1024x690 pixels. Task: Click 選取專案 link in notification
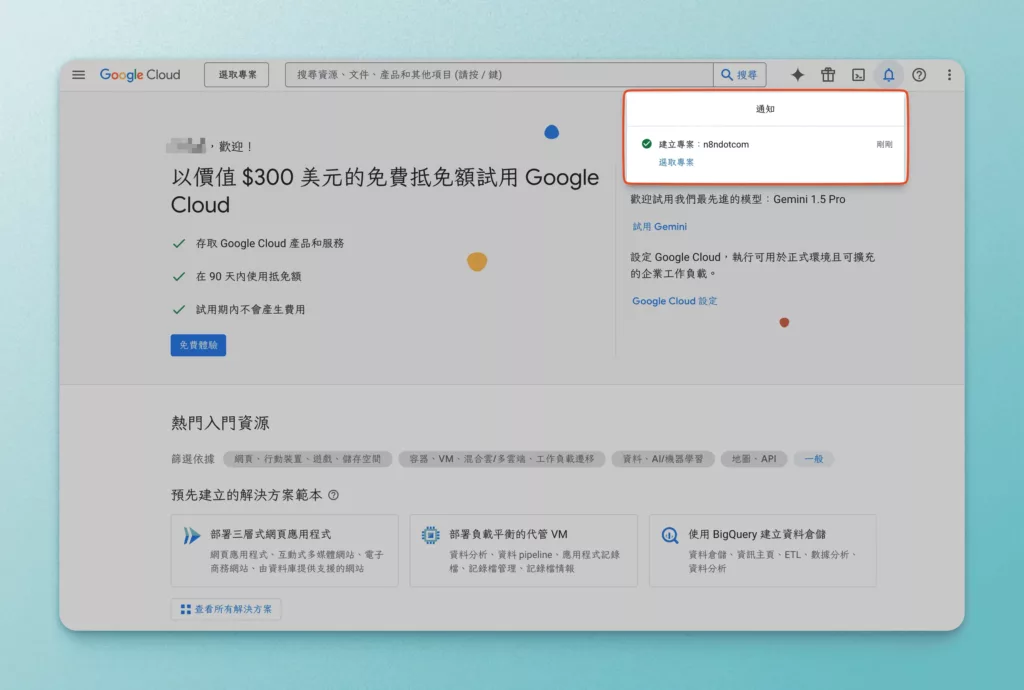pyautogui.click(x=676, y=162)
